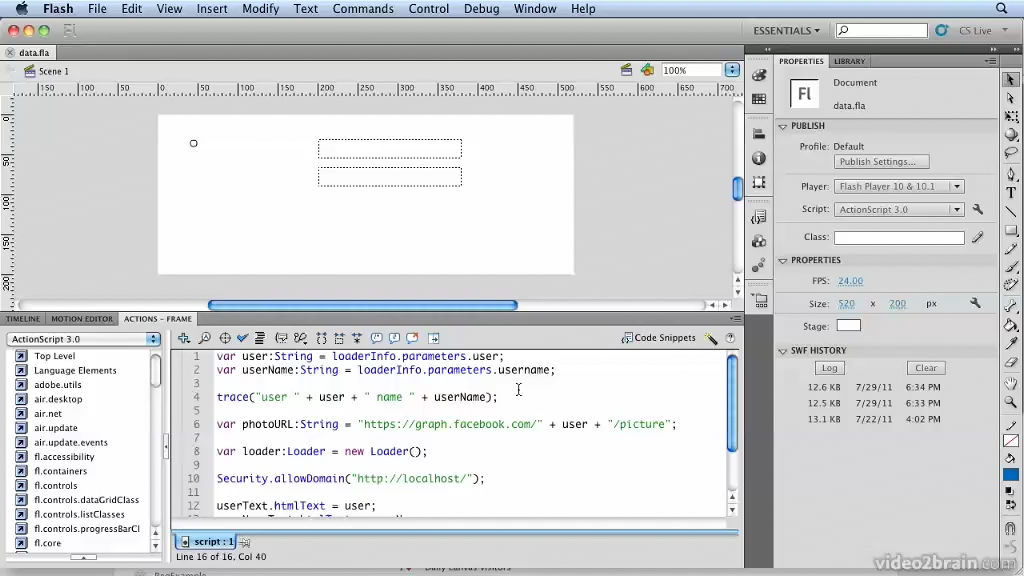Select the Pen tool

click(x=1011, y=174)
